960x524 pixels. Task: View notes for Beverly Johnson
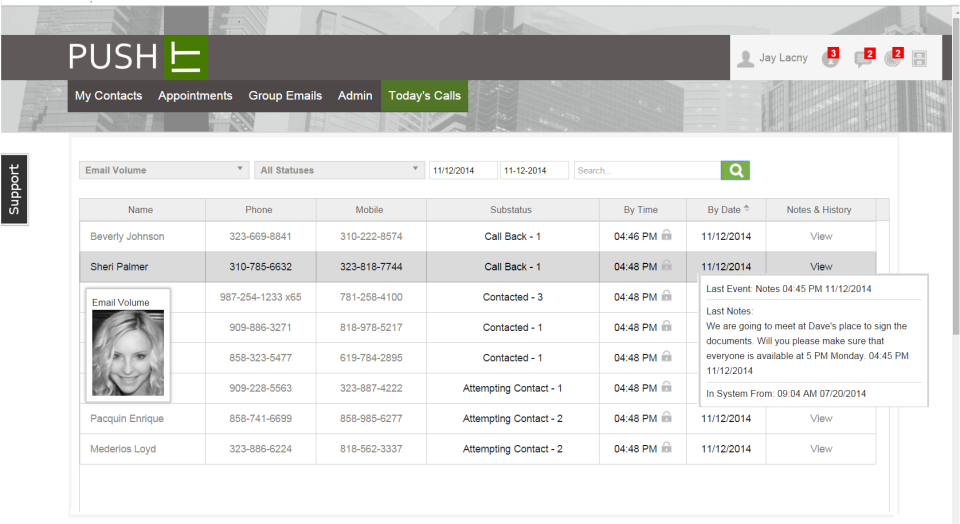(x=821, y=236)
